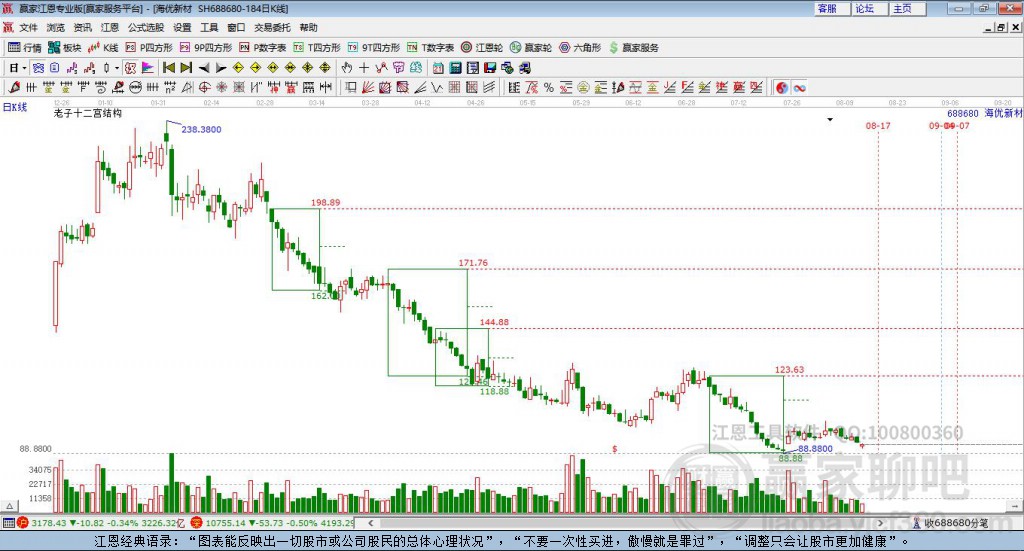Viewport: 1024px width, 551px height.
Task: Click the blue infinity loop icon
Action: 799,87
